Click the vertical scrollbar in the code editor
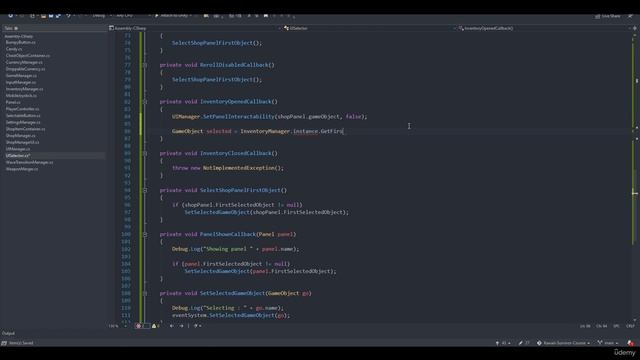Image resolution: width=640 pixels, height=360 pixels. point(636,178)
